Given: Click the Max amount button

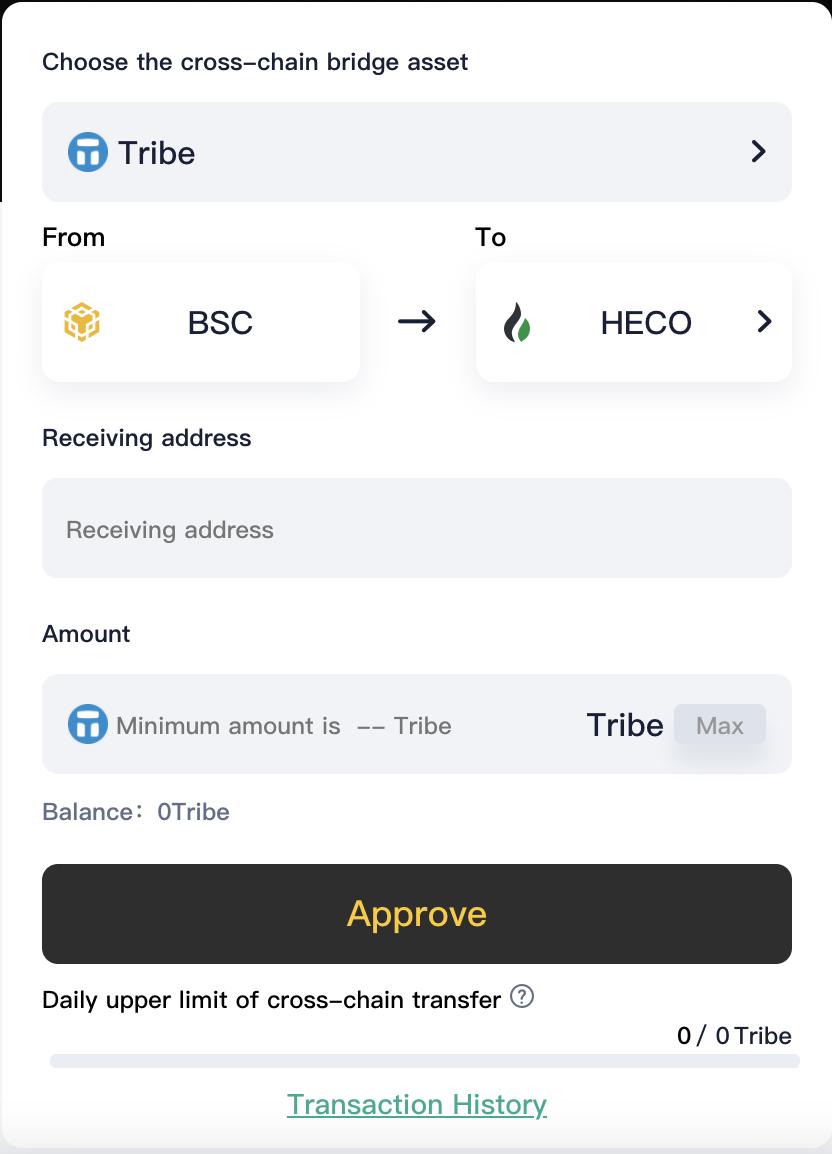Looking at the screenshot, I should tap(720, 725).
